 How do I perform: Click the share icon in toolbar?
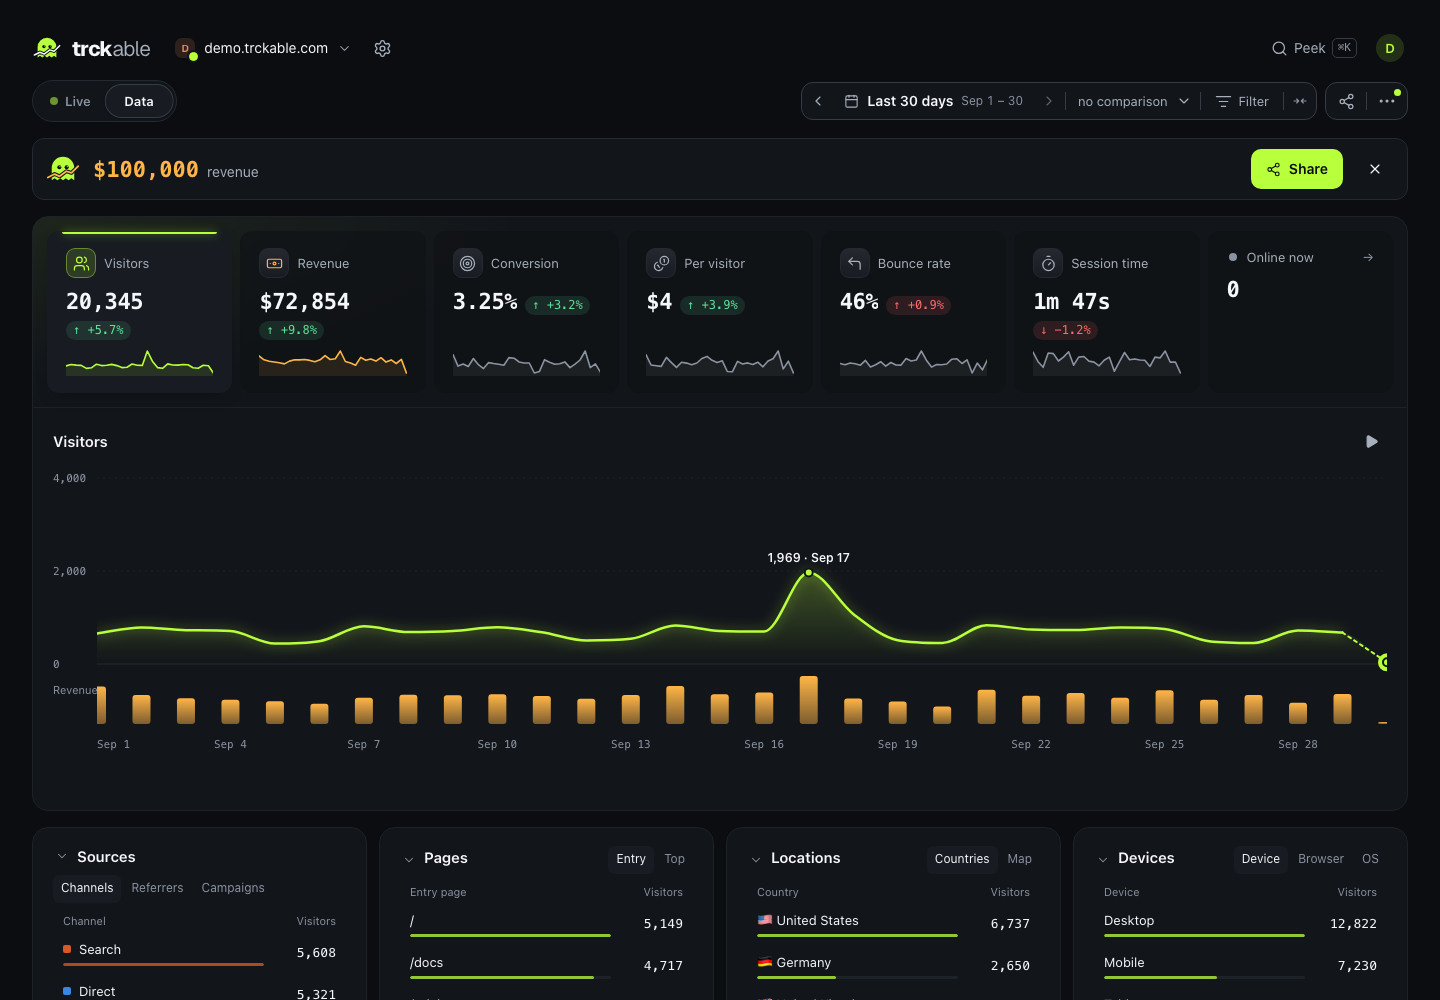pos(1347,101)
